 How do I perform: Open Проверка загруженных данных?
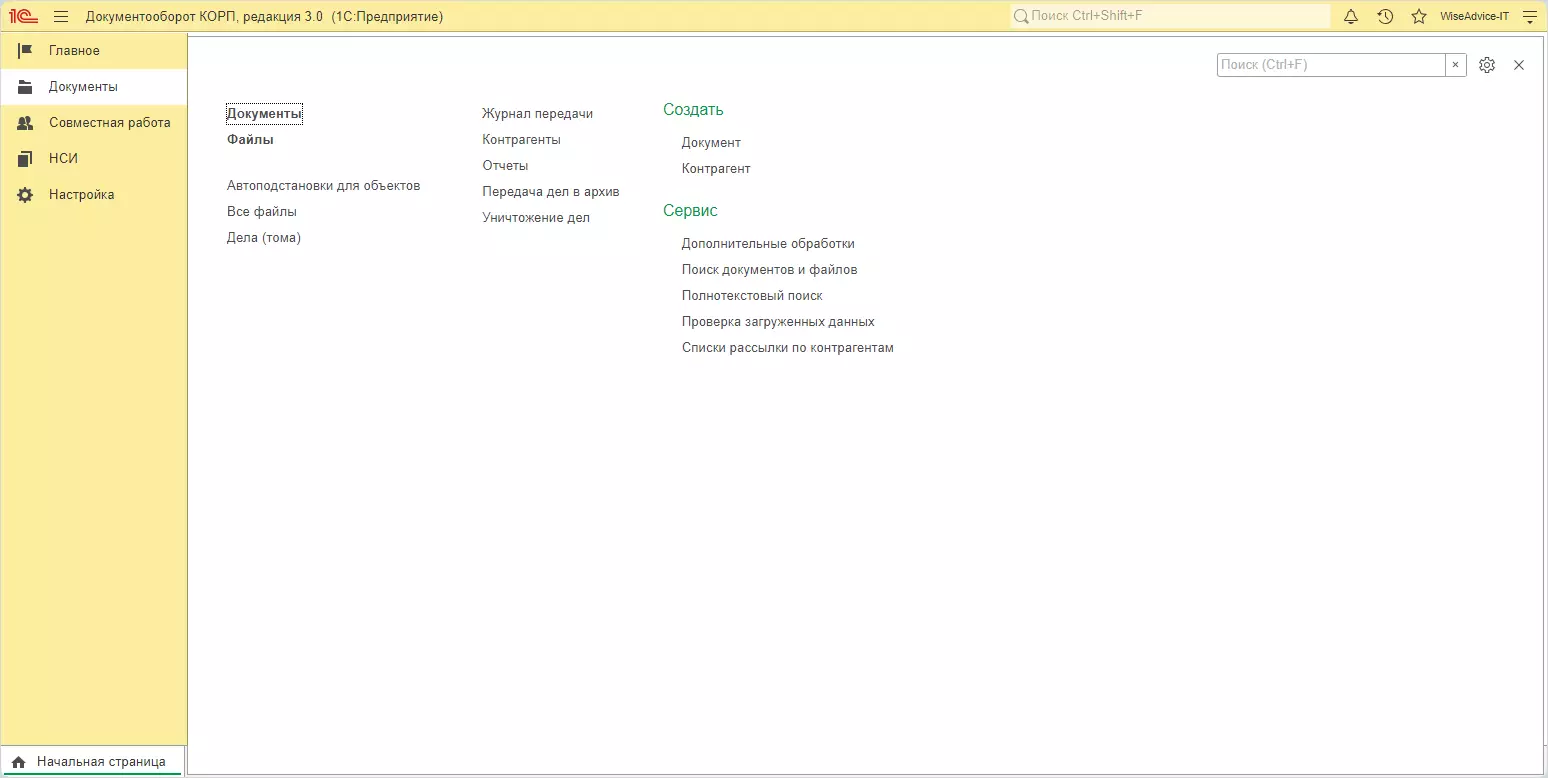click(x=778, y=322)
